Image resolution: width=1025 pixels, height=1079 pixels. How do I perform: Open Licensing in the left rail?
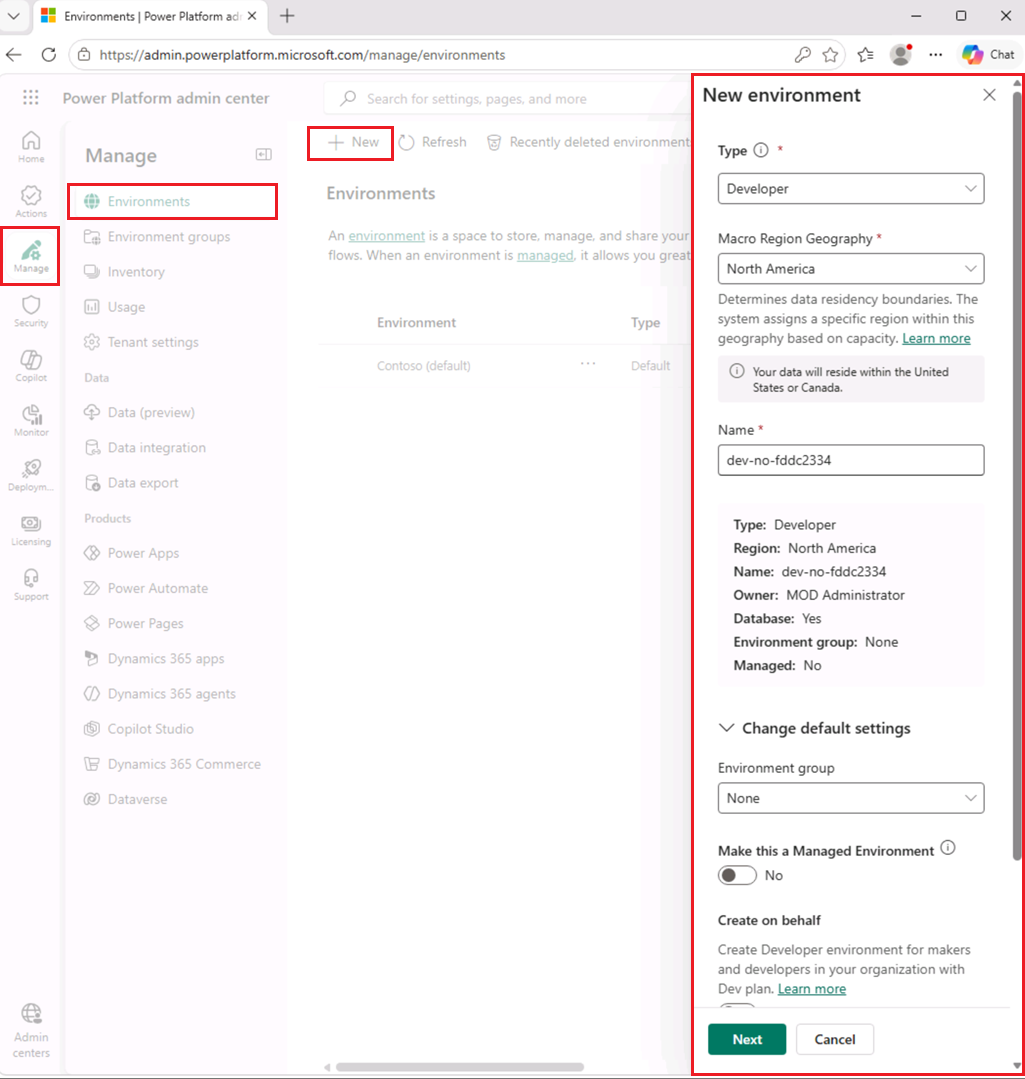pyautogui.click(x=31, y=530)
